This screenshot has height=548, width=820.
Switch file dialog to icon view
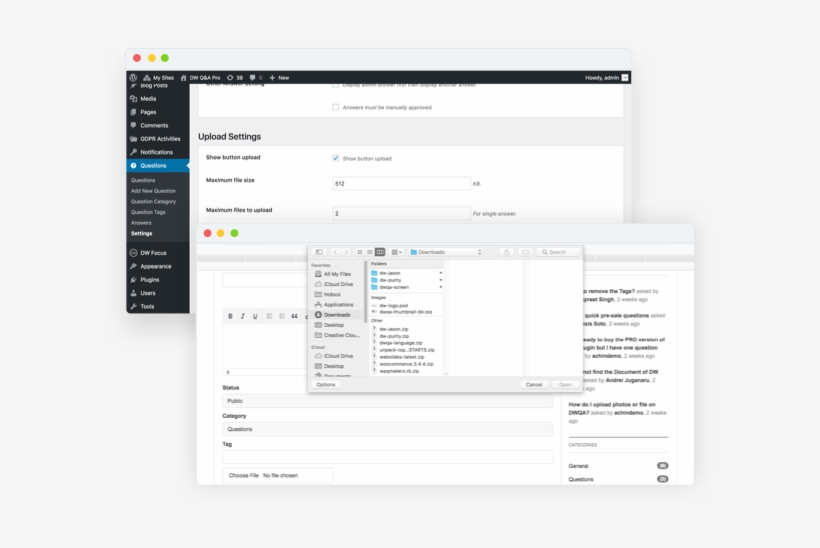tap(360, 252)
